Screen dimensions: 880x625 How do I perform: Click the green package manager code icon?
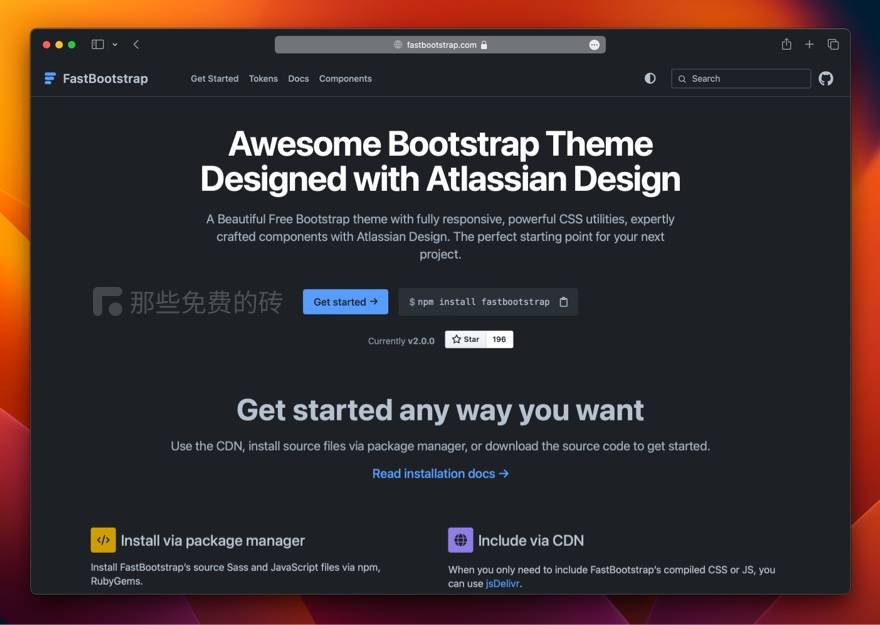pos(104,540)
